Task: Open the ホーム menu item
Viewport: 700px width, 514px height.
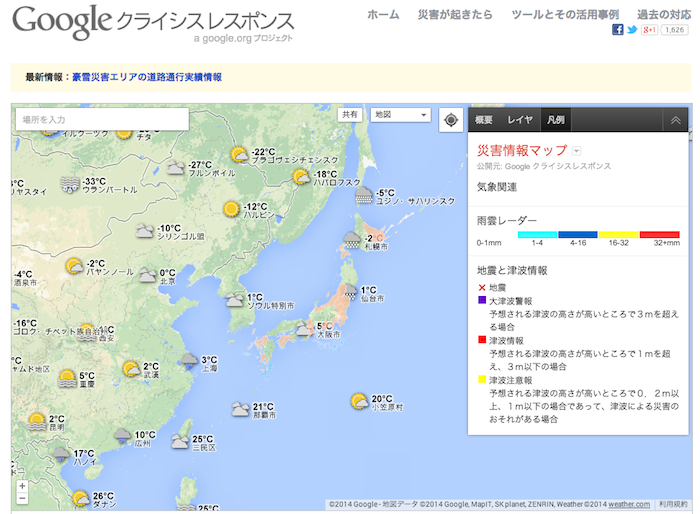Action: click(383, 15)
